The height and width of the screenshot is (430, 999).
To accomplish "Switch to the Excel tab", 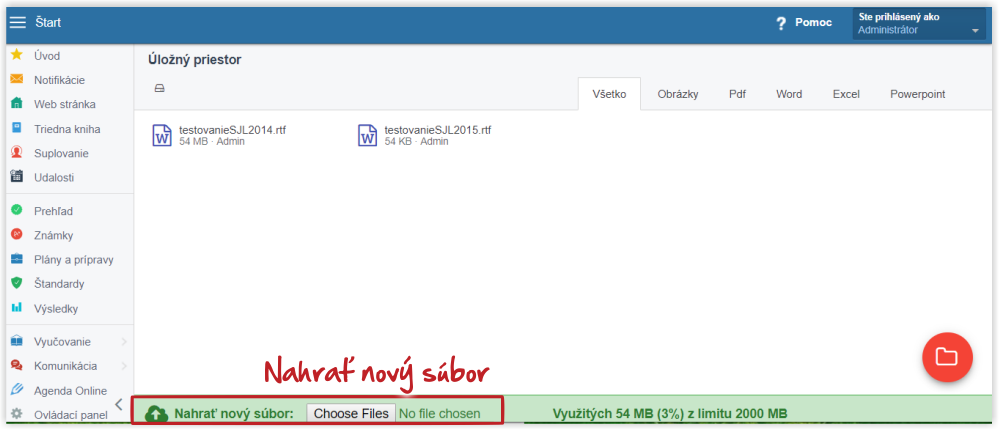I will [846, 94].
